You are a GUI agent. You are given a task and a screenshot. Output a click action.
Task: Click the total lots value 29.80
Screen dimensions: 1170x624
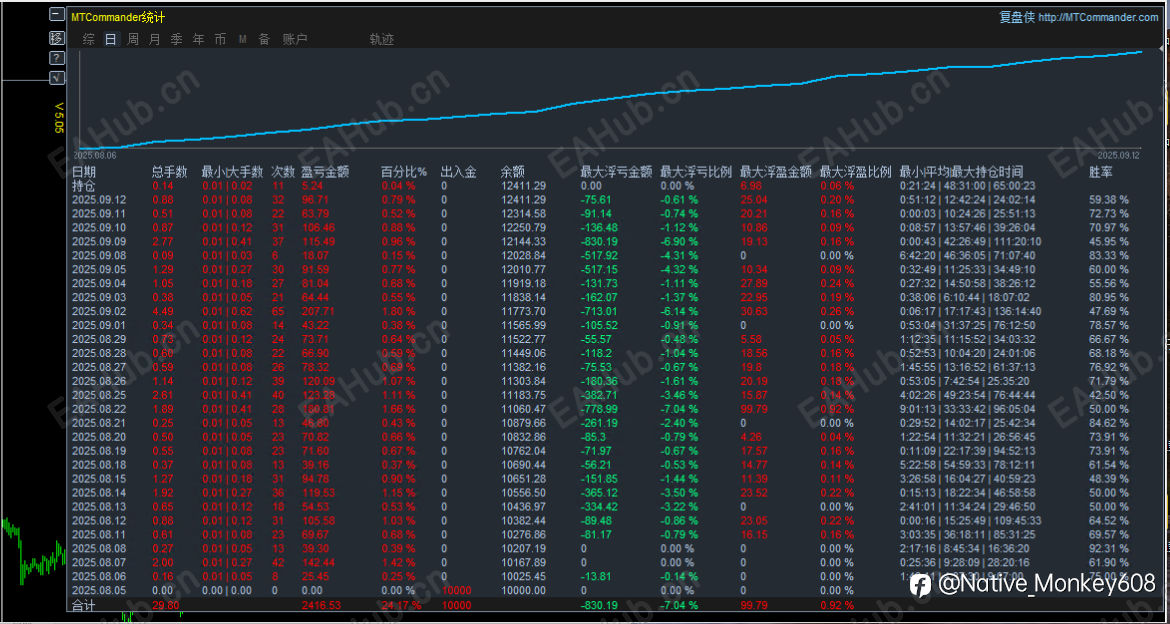(x=165, y=605)
